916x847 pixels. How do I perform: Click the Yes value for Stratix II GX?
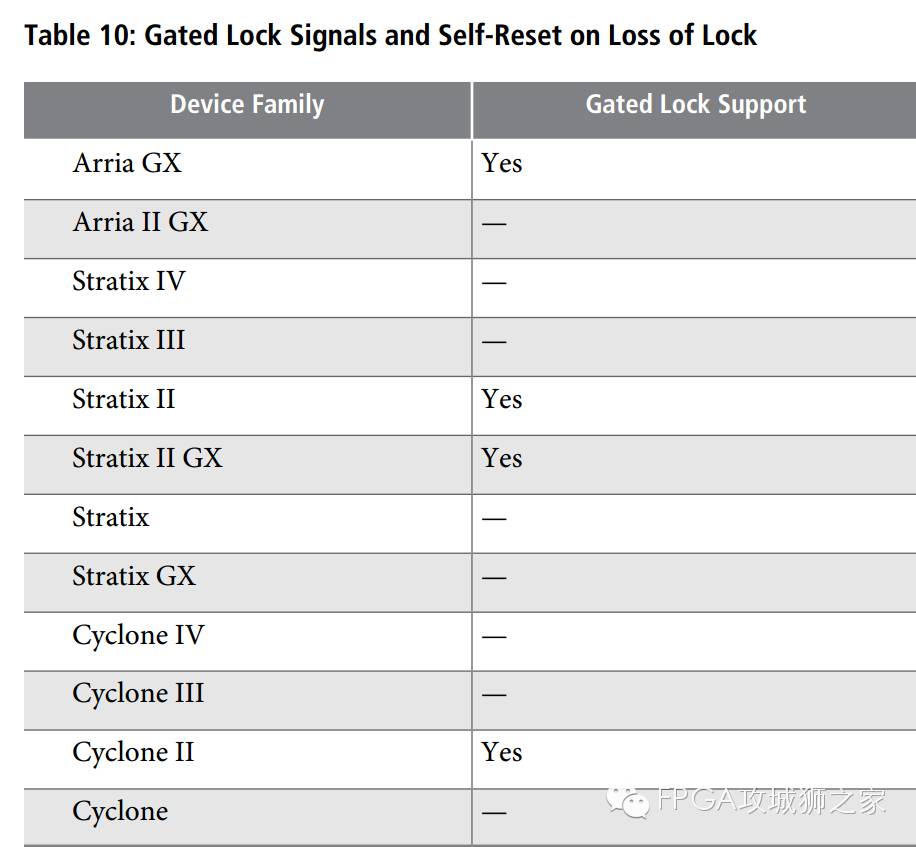click(502, 458)
